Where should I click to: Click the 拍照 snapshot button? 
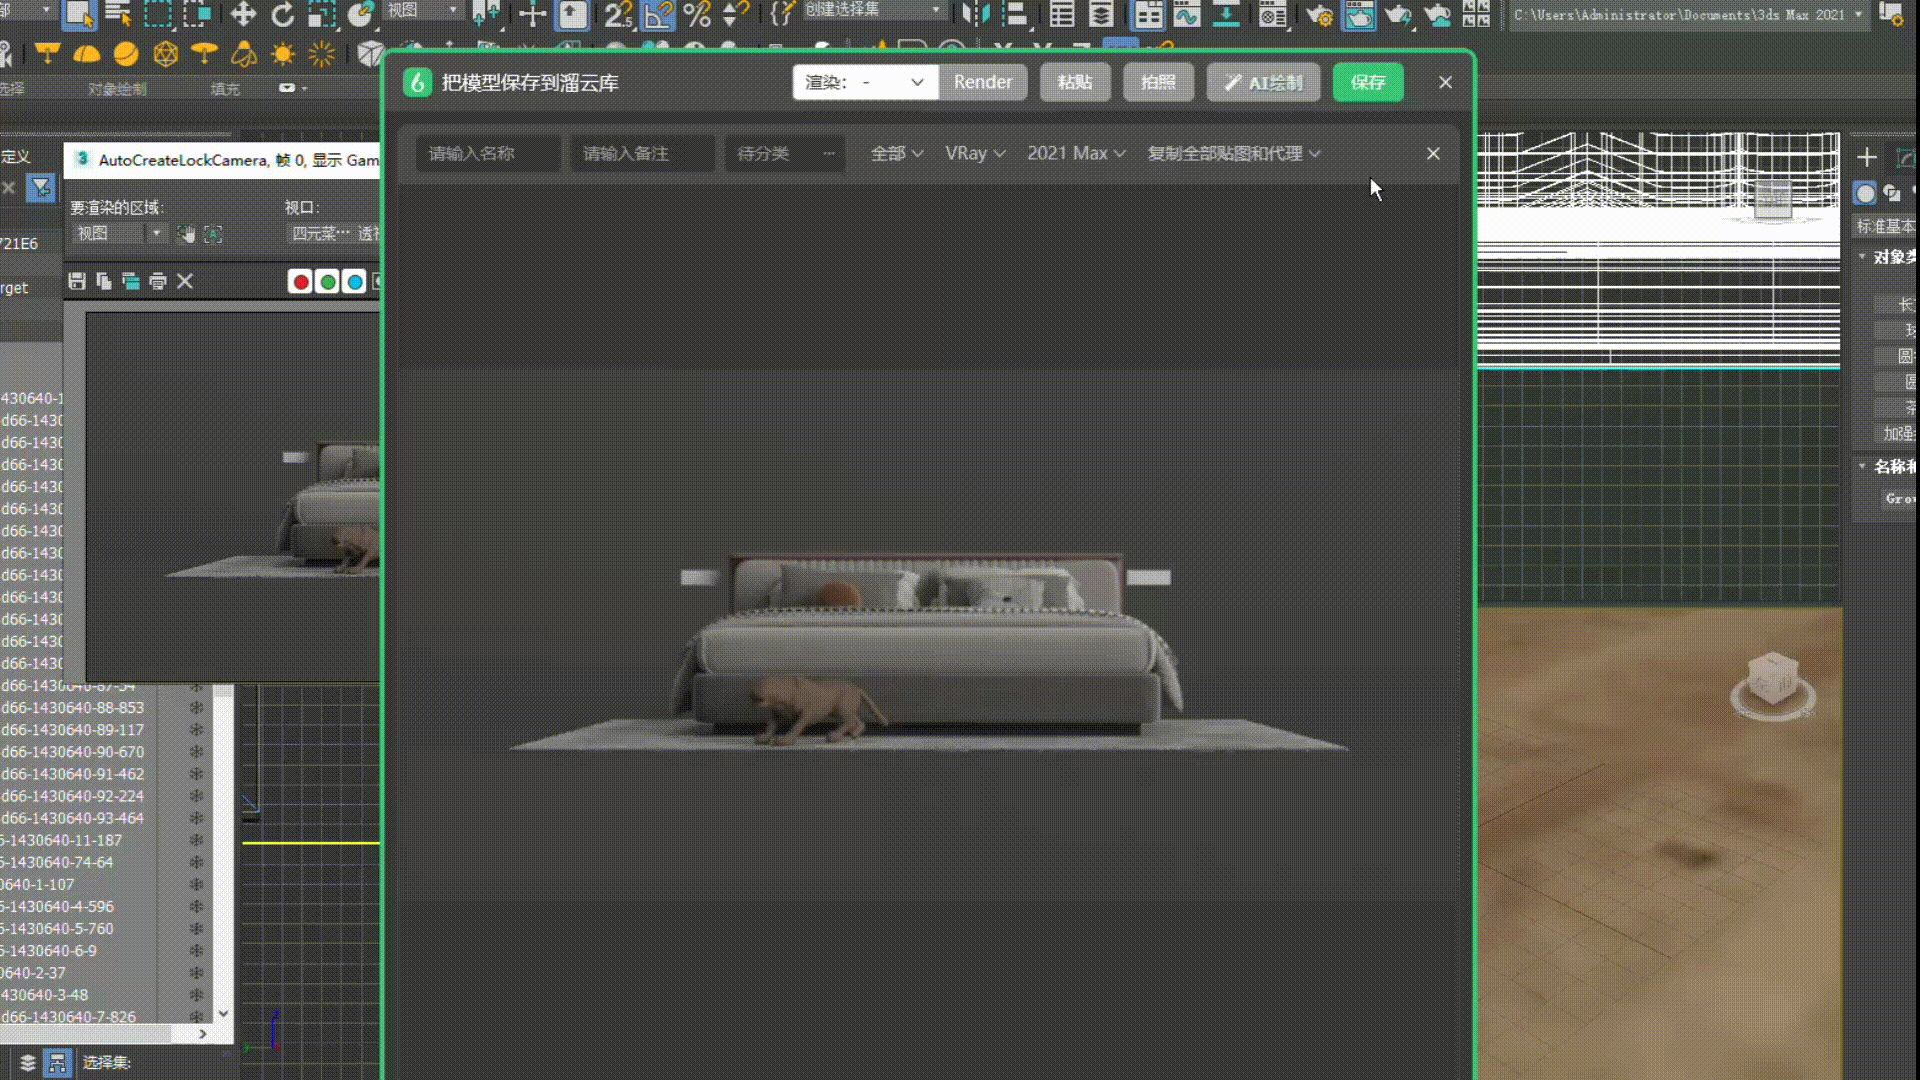click(1158, 82)
